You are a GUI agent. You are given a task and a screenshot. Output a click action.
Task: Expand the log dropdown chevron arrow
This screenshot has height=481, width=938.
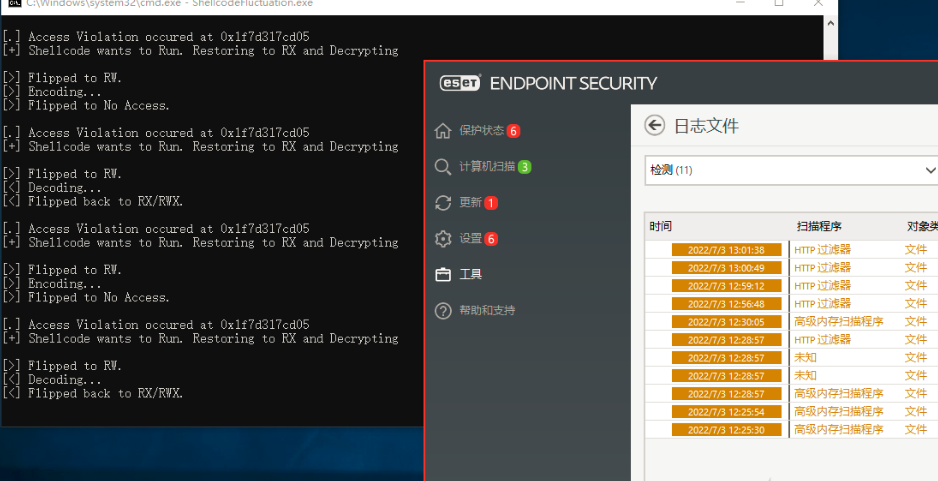coord(930,170)
